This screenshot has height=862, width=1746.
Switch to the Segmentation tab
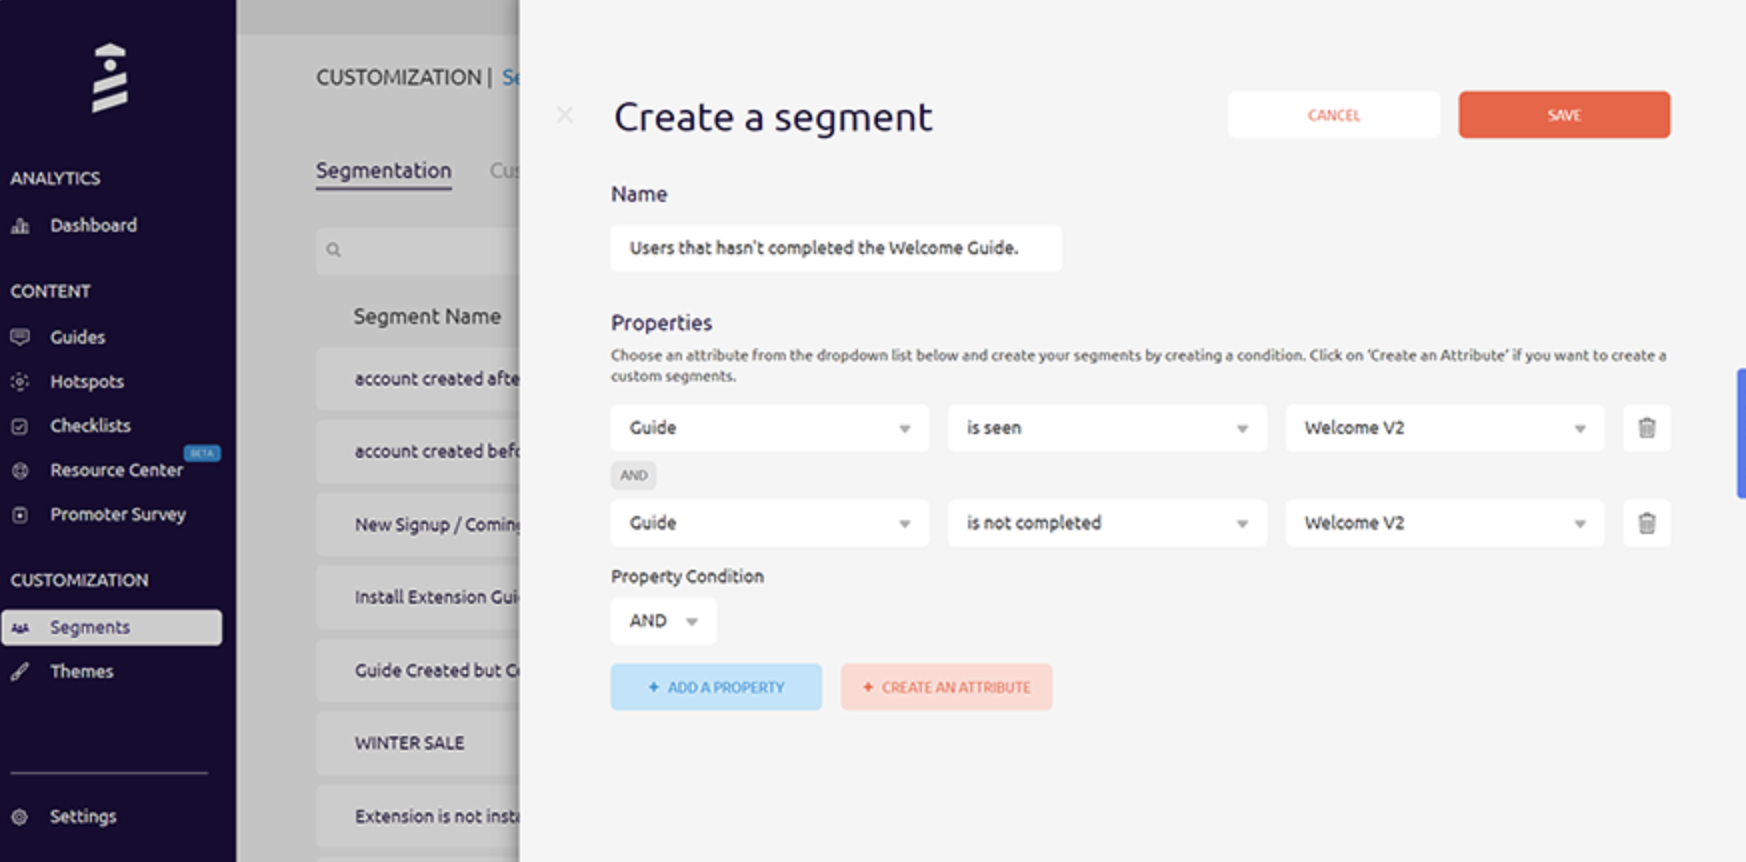point(384,171)
